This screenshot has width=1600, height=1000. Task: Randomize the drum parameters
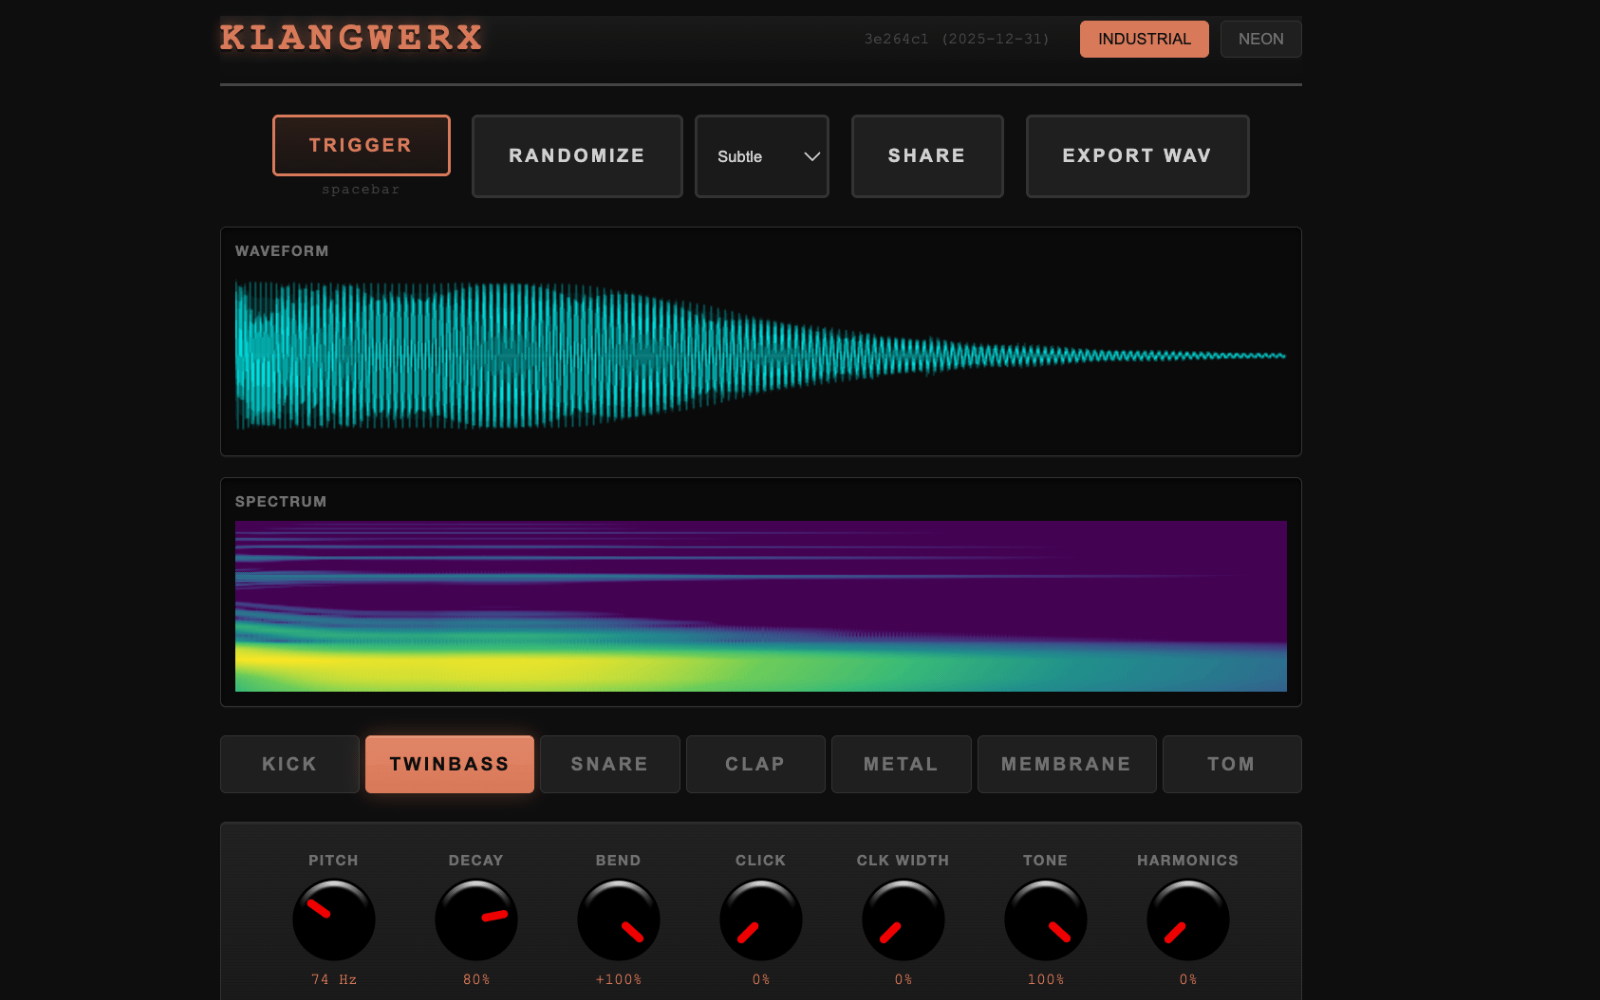coord(577,156)
